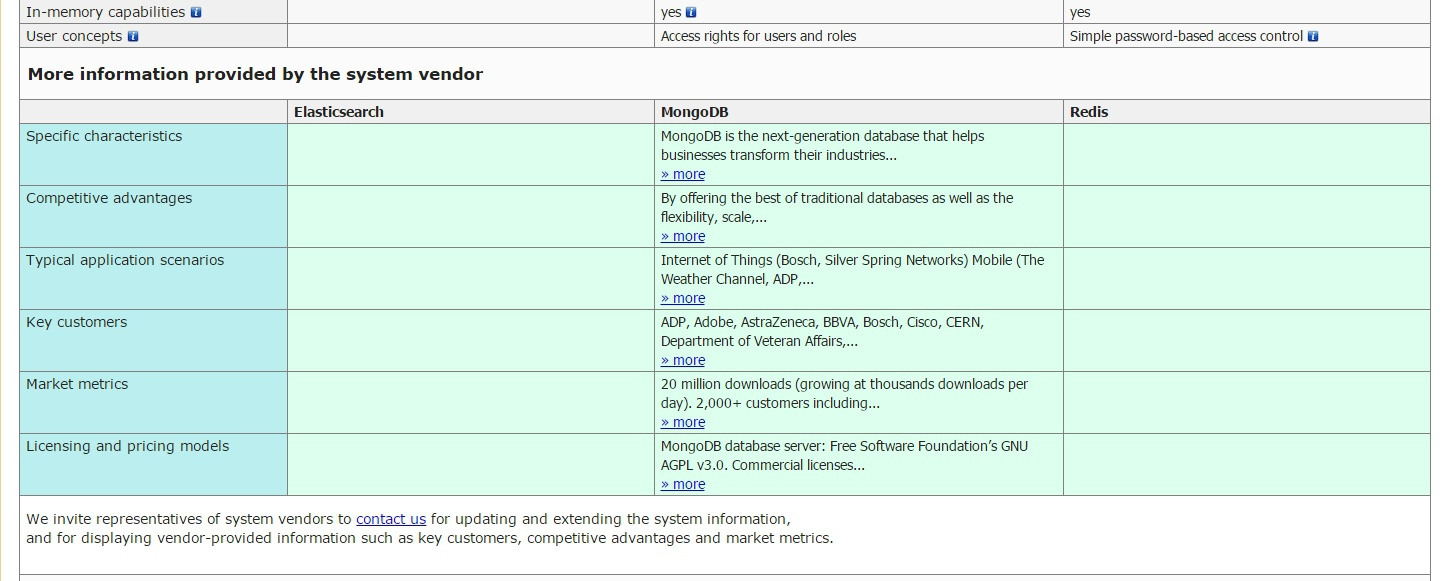Viewport: 1442px width, 581px height.
Task: Follow the 'contact us' link
Action: [391, 519]
